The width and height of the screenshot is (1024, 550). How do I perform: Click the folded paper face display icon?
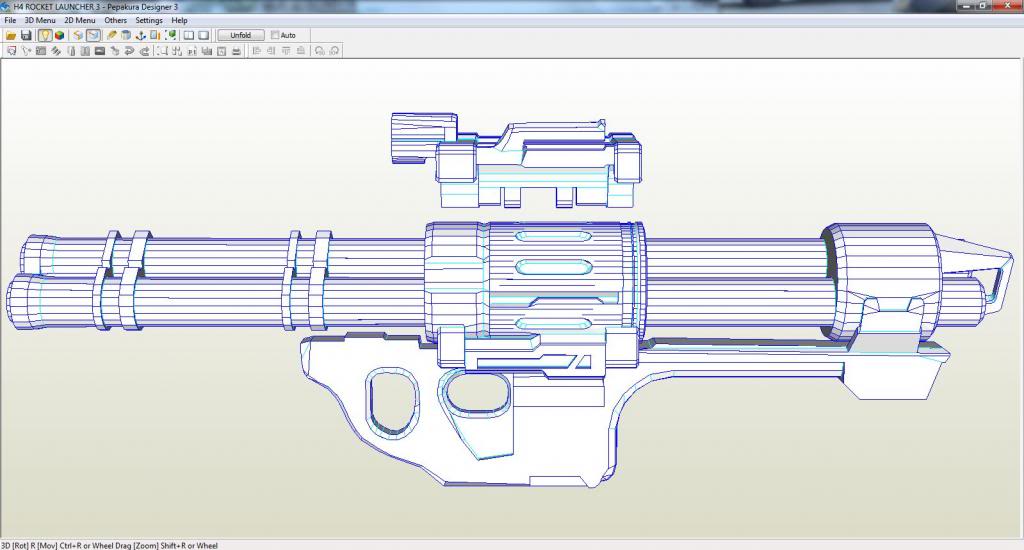coord(78,35)
